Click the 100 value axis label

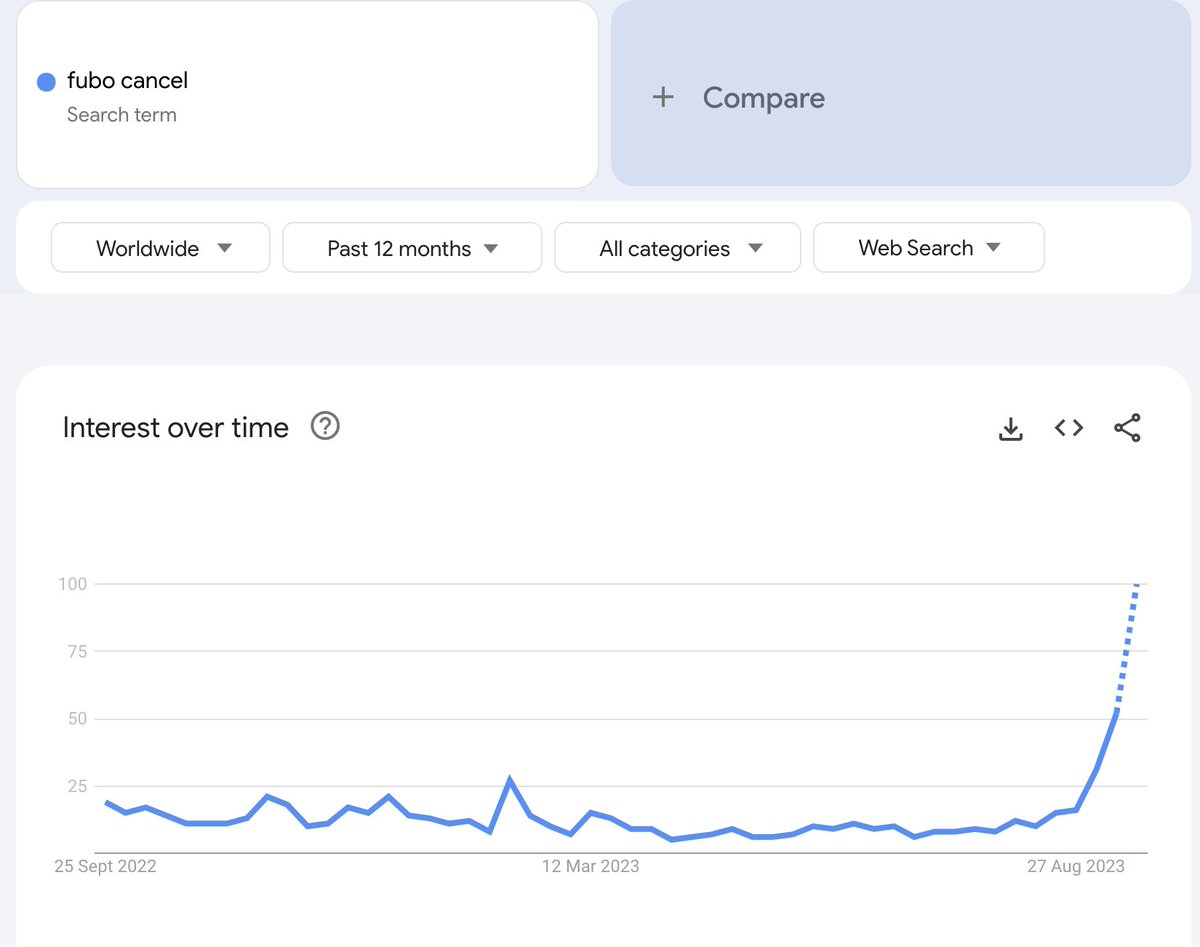(x=74, y=584)
